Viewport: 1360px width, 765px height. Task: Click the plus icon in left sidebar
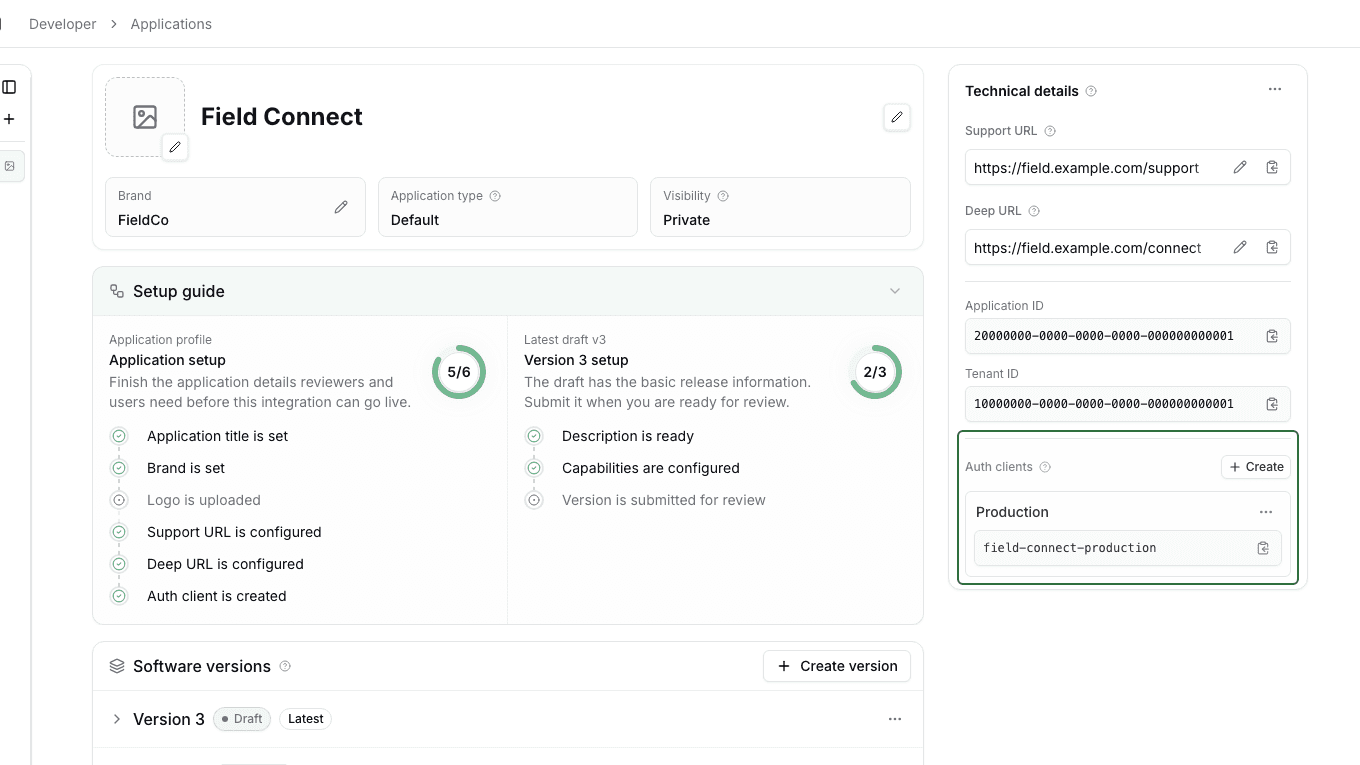click(9, 119)
